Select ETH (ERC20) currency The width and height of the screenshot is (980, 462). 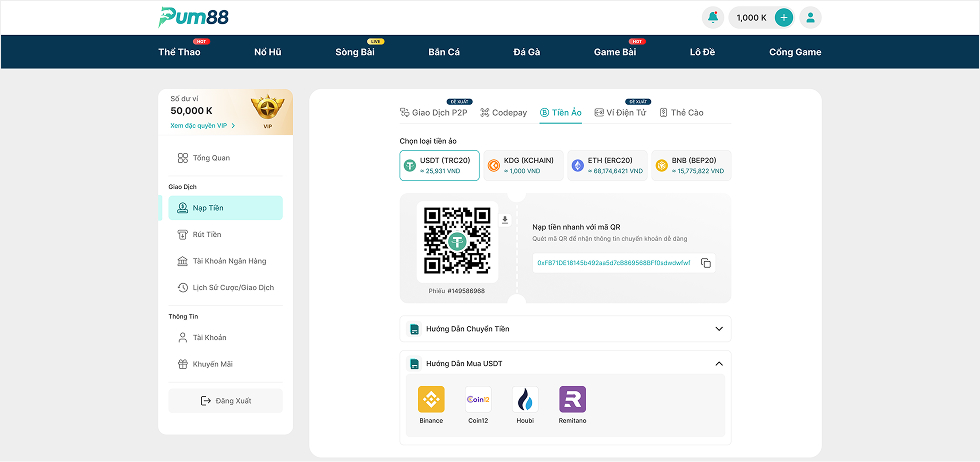(608, 166)
